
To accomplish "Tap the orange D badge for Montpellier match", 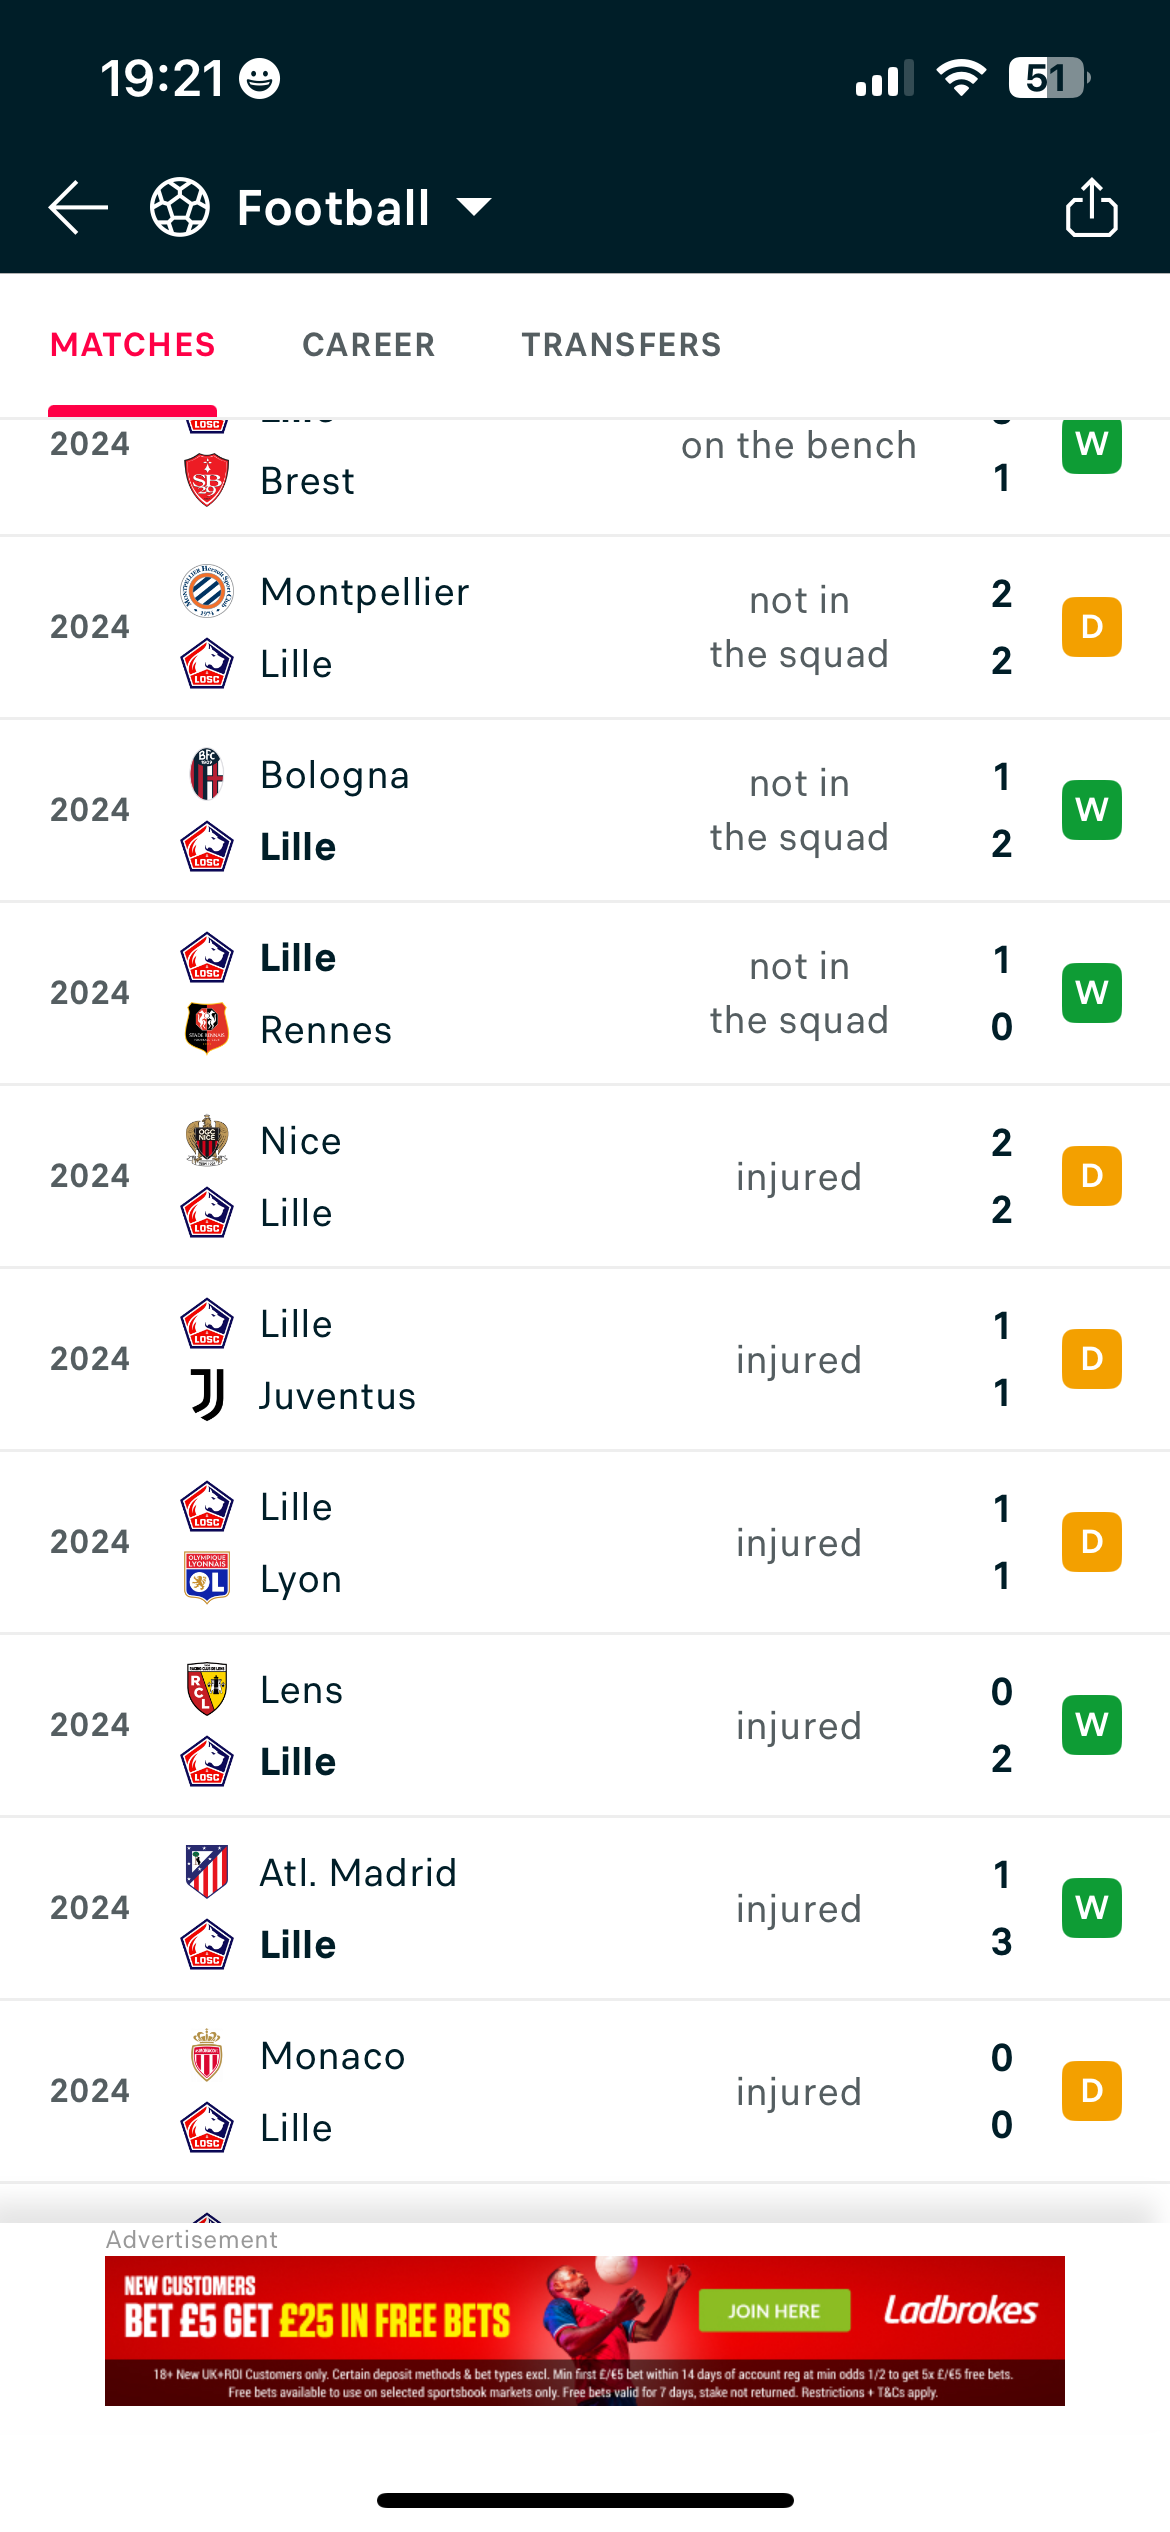I will tap(1091, 627).
